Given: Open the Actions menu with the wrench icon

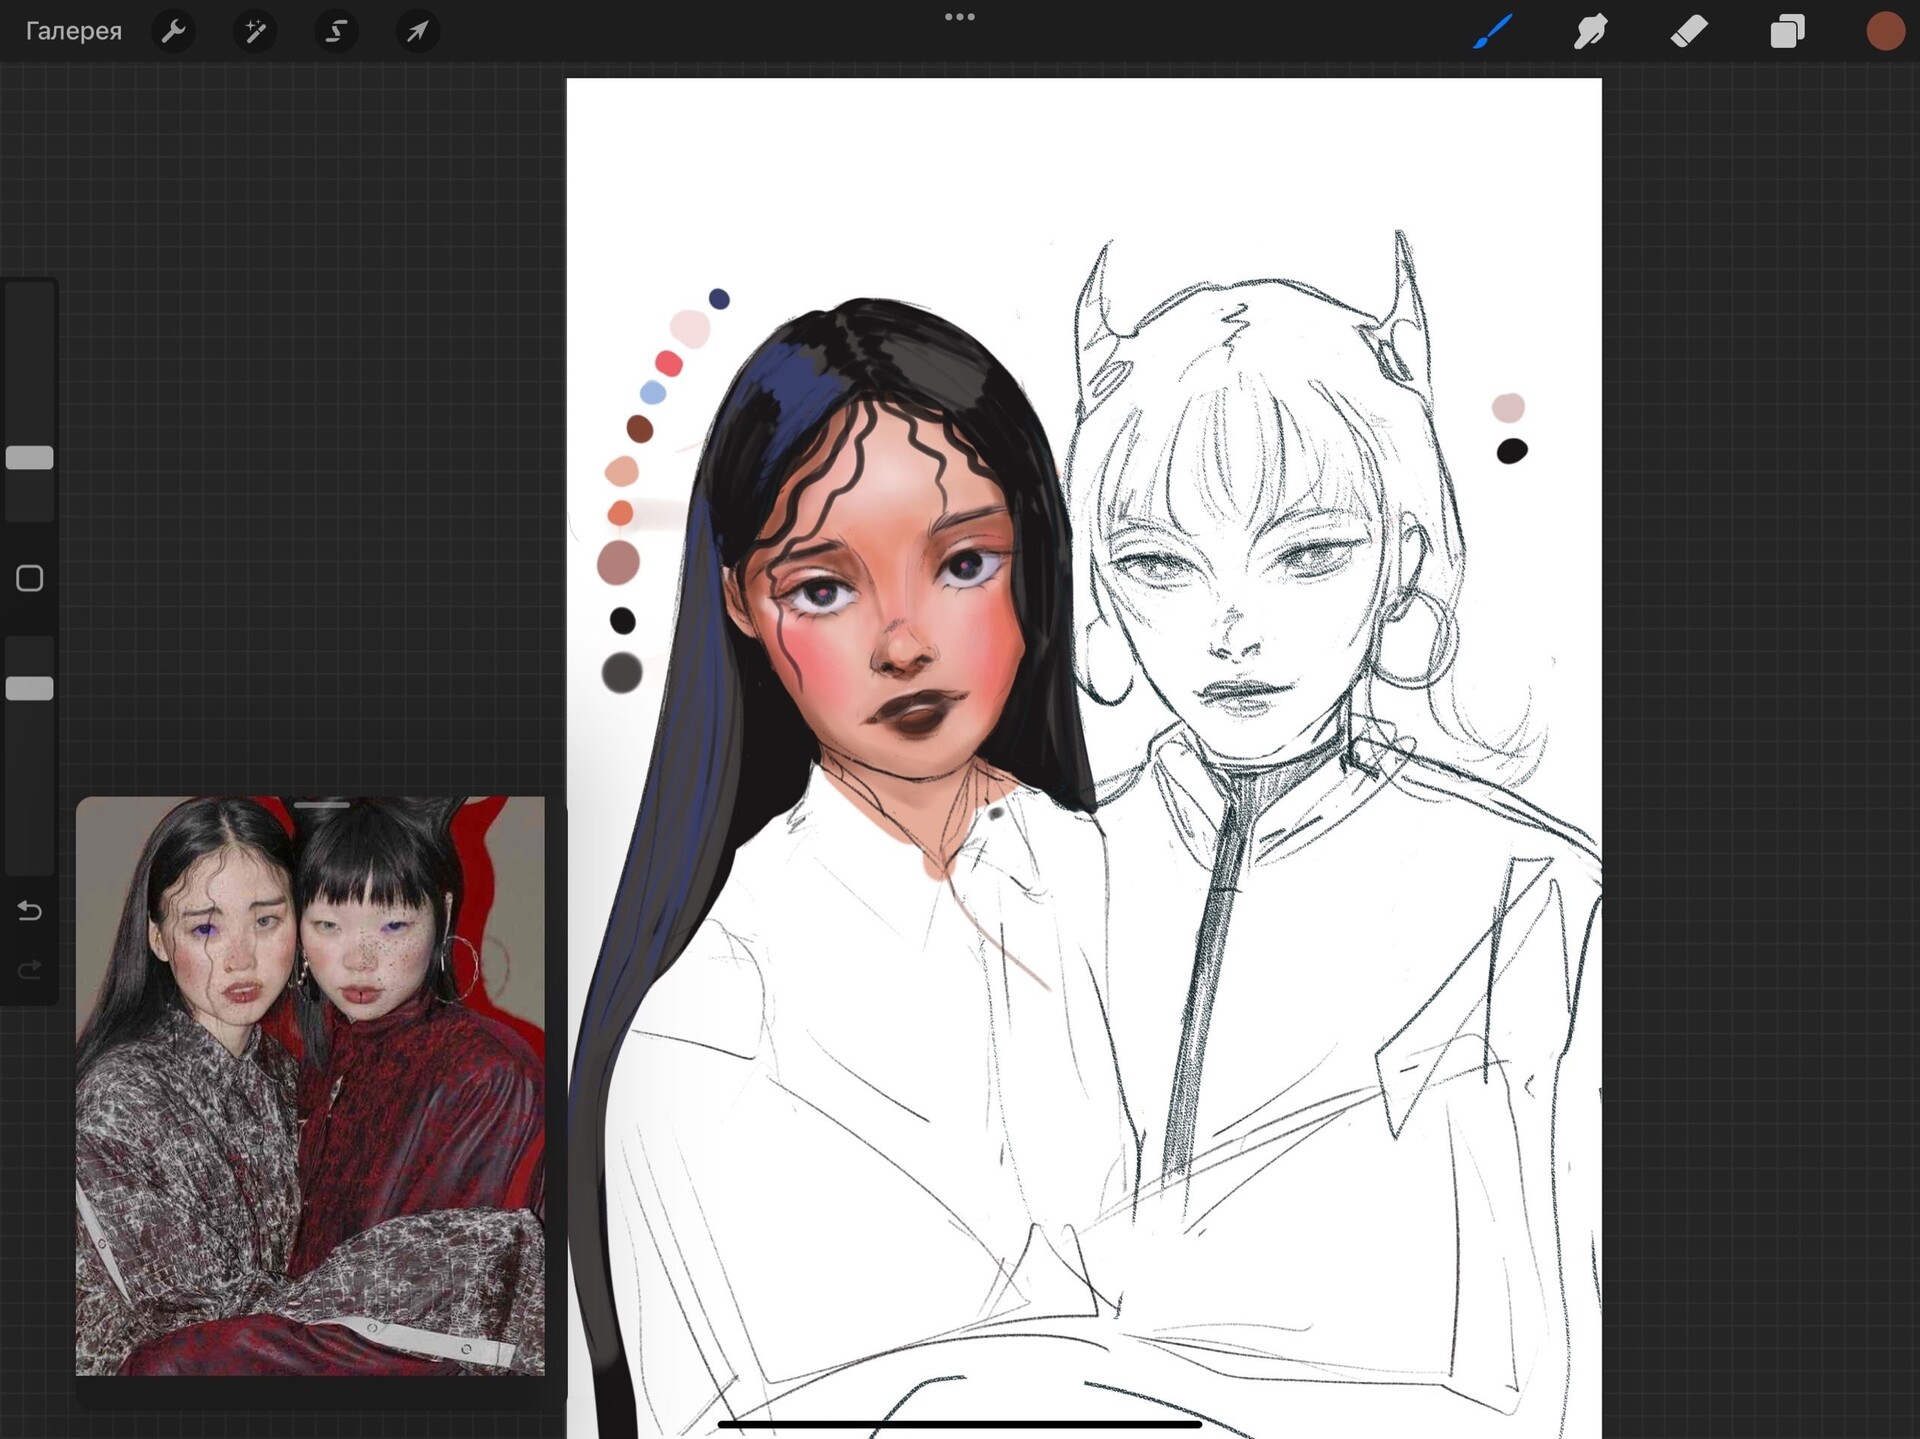Looking at the screenshot, I should pyautogui.click(x=173, y=31).
